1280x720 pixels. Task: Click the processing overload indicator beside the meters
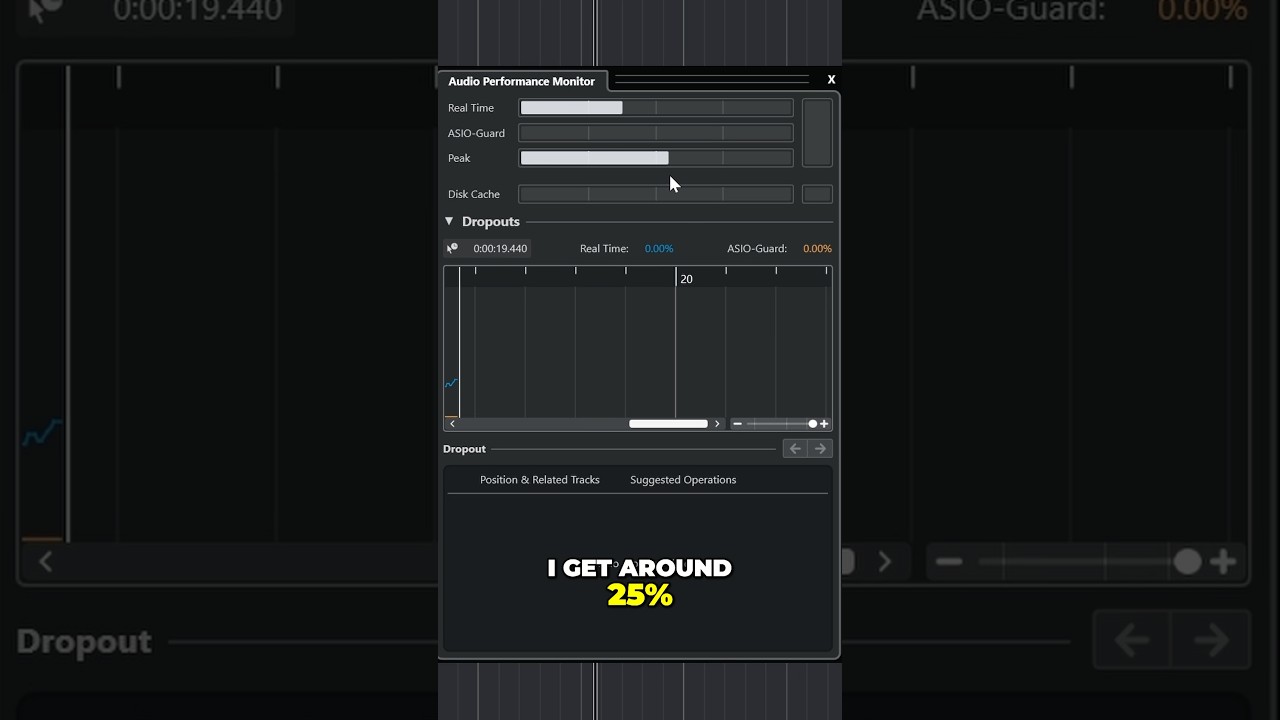coord(817,133)
